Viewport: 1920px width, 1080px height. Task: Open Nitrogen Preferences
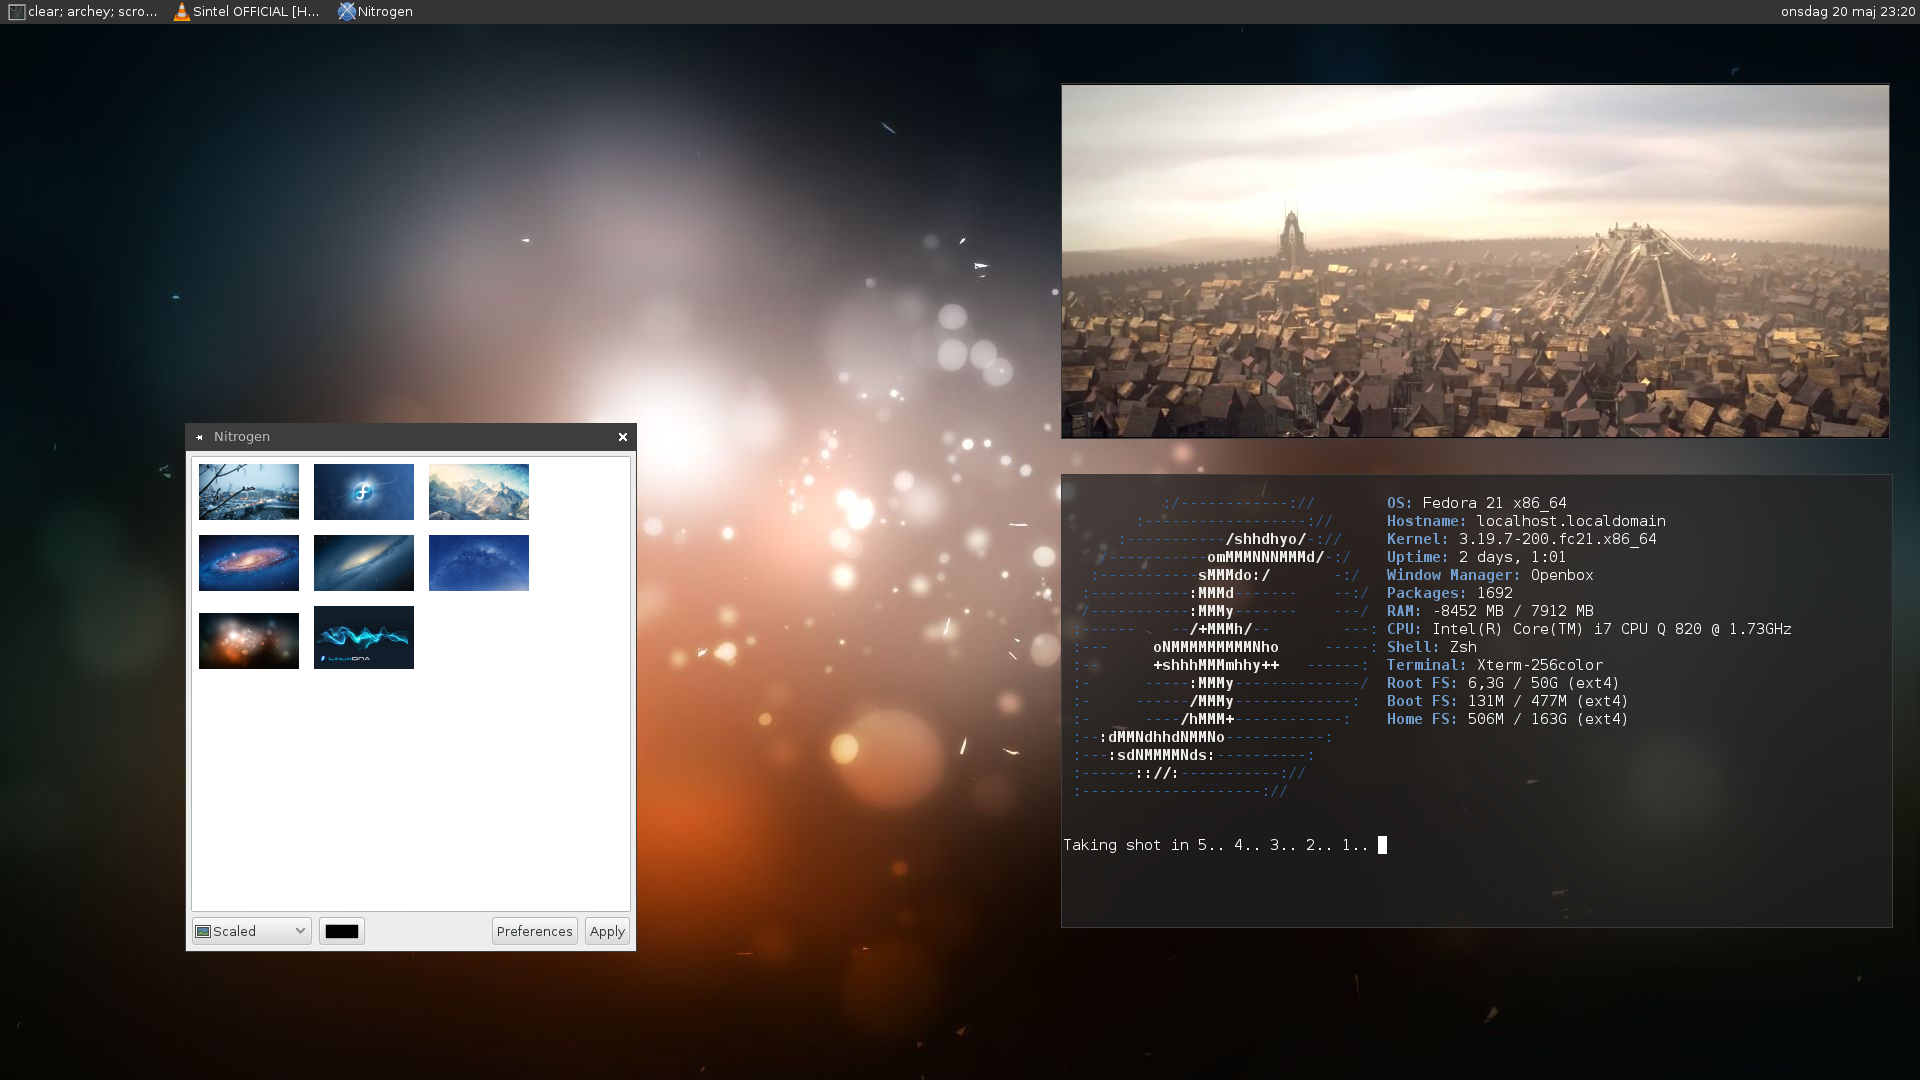click(x=534, y=931)
